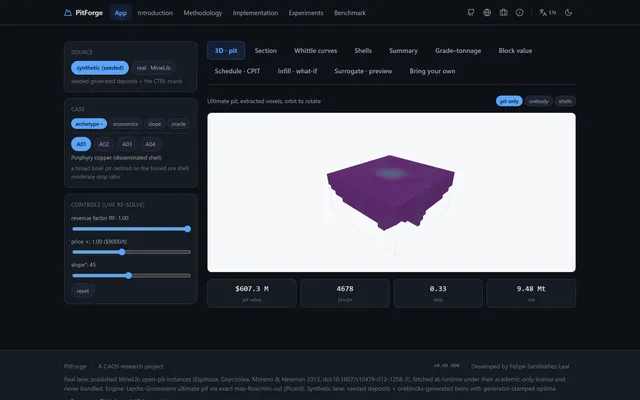
Task: Select synthetic (seeded) source
Action: (100, 68)
